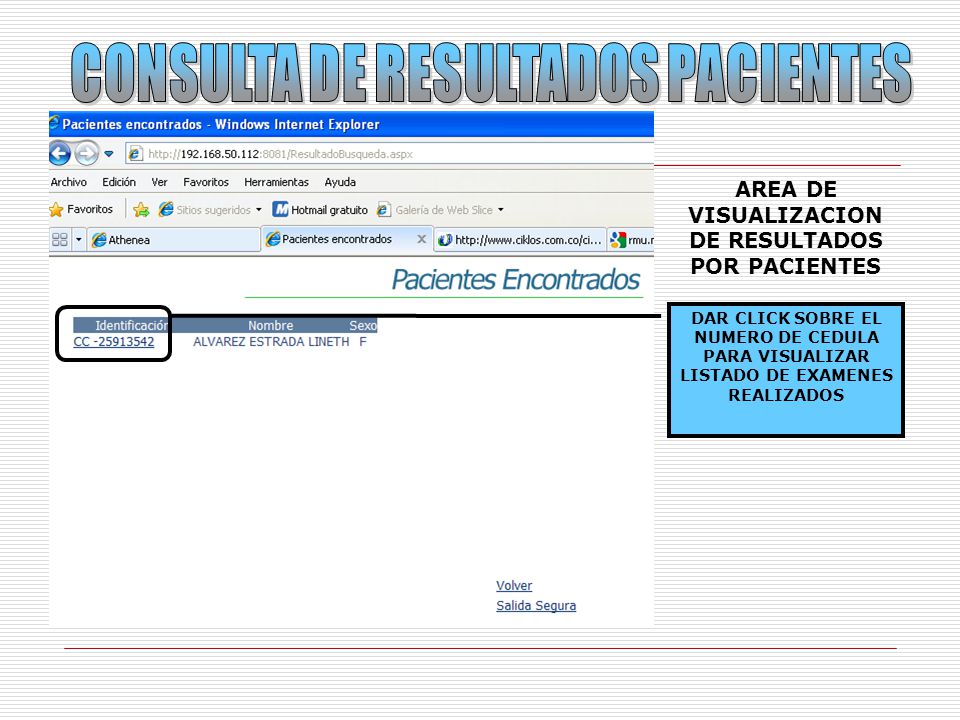Click the sex value F
This screenshot has height=720, width=960.
click(x=362, y=342)
